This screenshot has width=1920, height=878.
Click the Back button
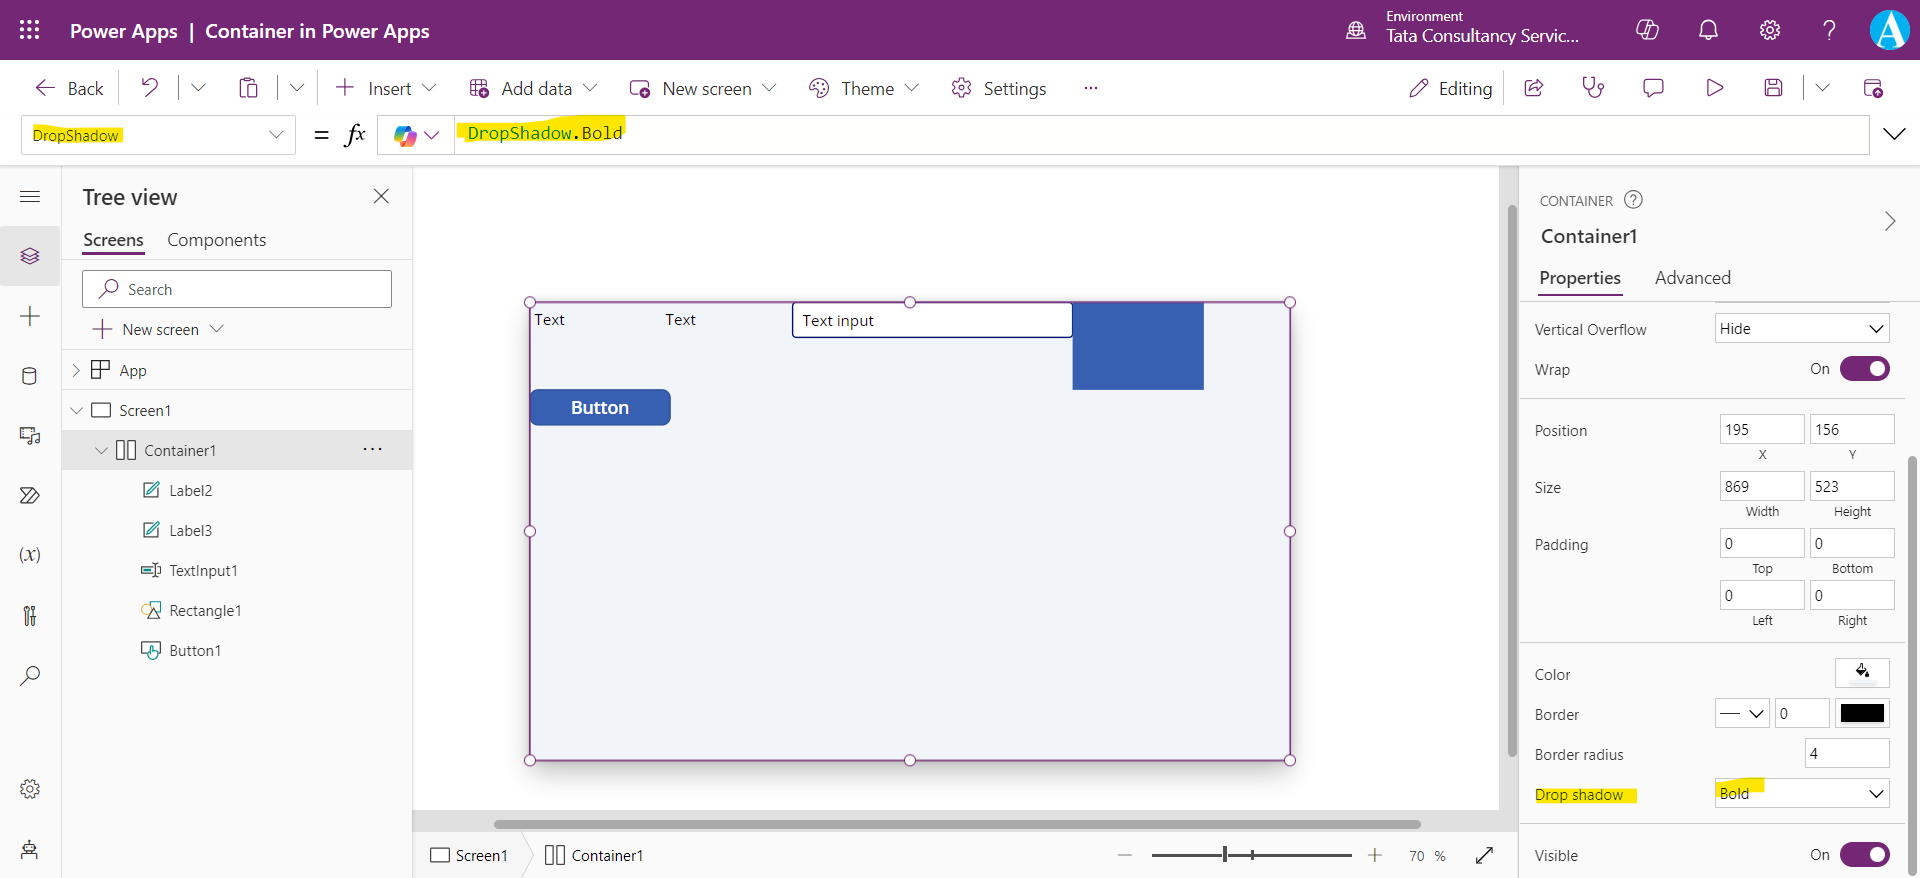(70, 88)
